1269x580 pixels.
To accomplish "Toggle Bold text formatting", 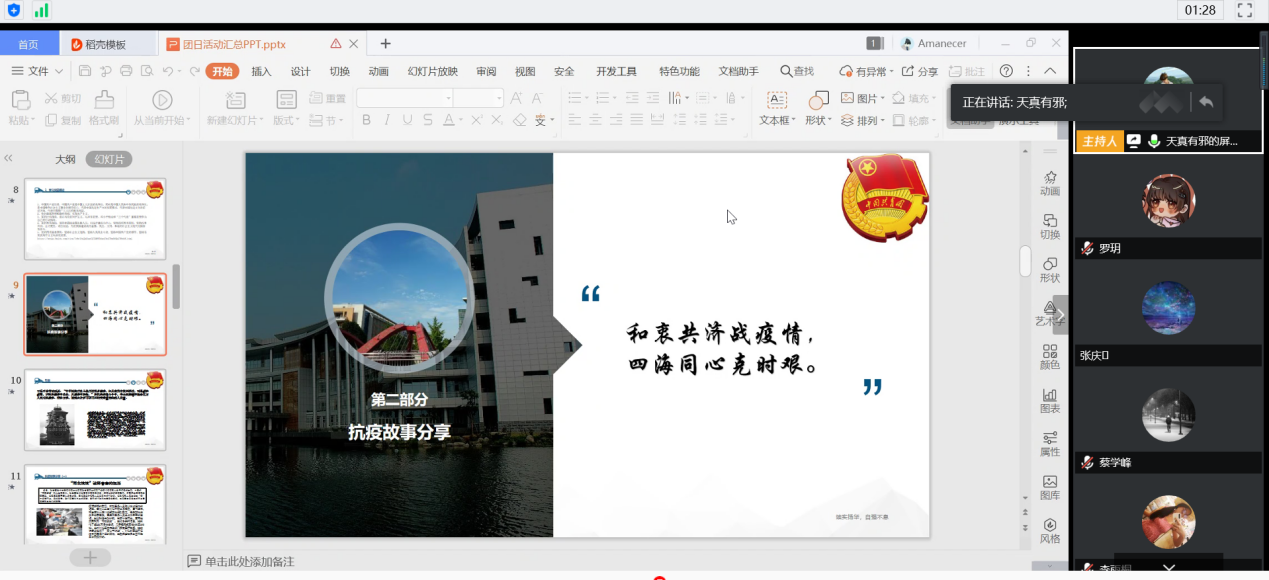I will click(366, 120).
